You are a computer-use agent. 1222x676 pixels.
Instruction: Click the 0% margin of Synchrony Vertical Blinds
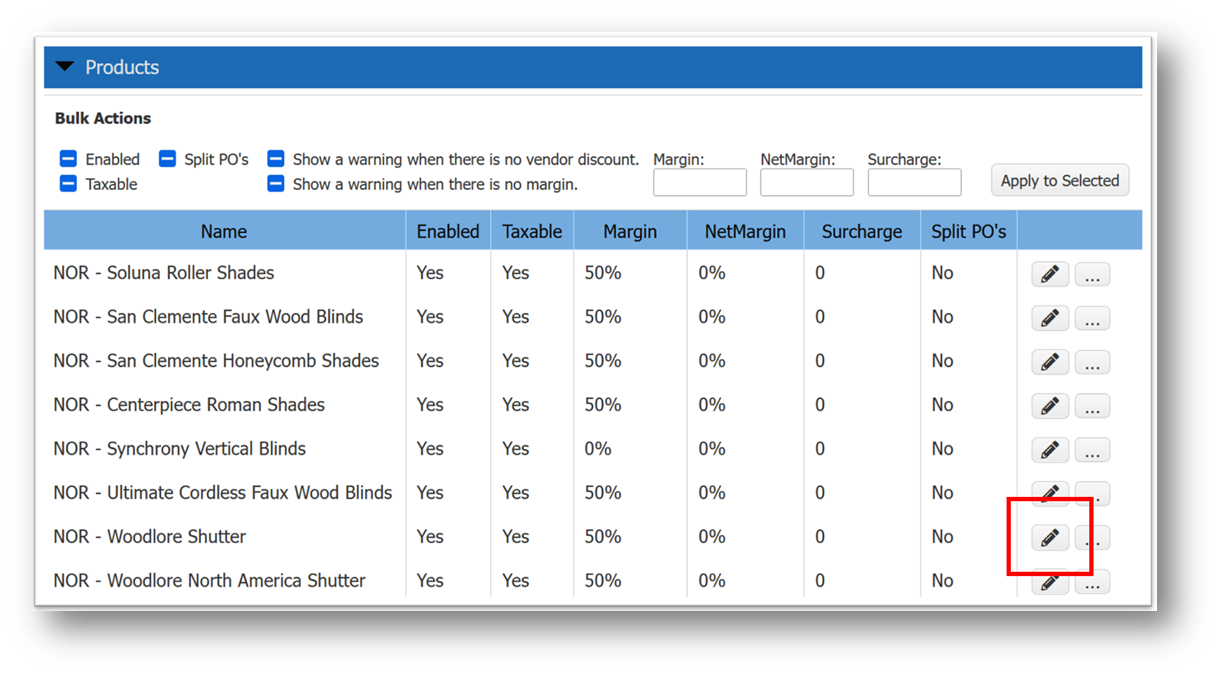598,449
